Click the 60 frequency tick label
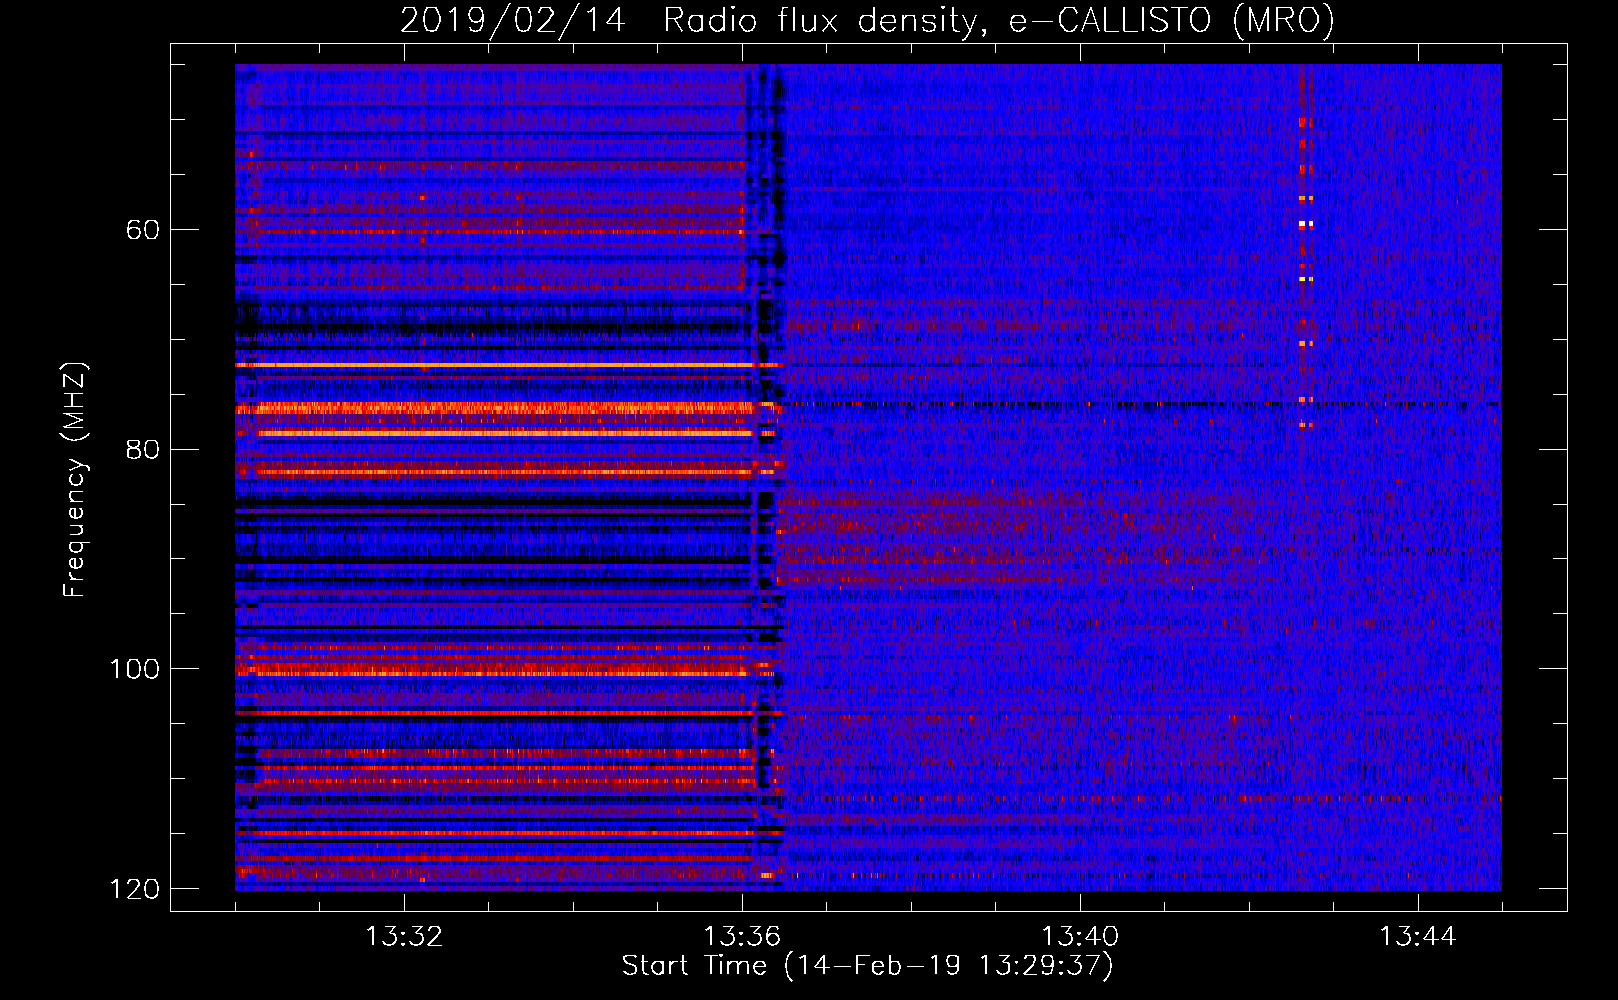The image size is (1618, 1000). coord(143,230)
